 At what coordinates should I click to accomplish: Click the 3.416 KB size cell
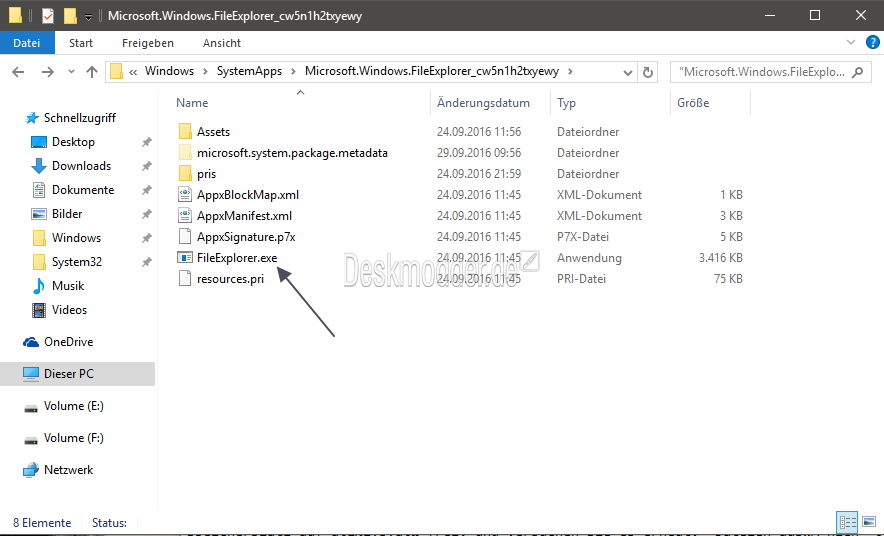721,258
